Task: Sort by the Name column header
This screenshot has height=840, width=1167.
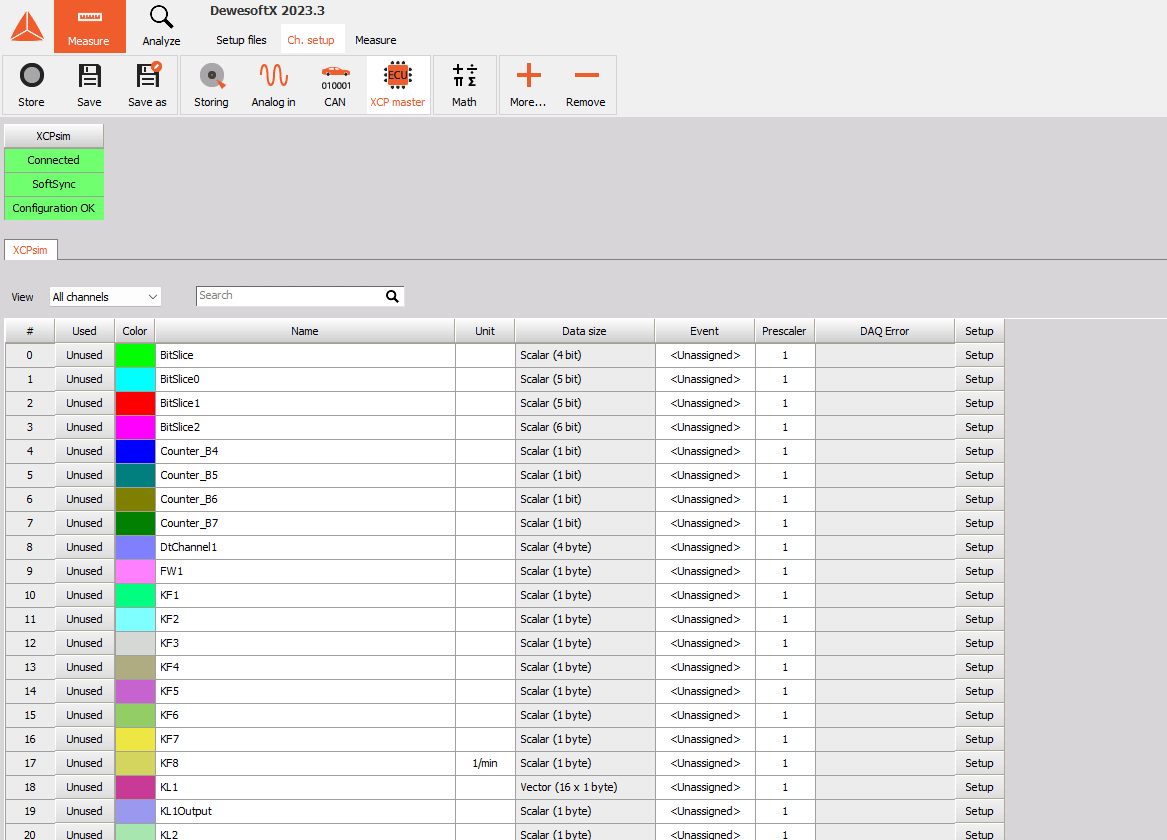Action: coord(305,331)
